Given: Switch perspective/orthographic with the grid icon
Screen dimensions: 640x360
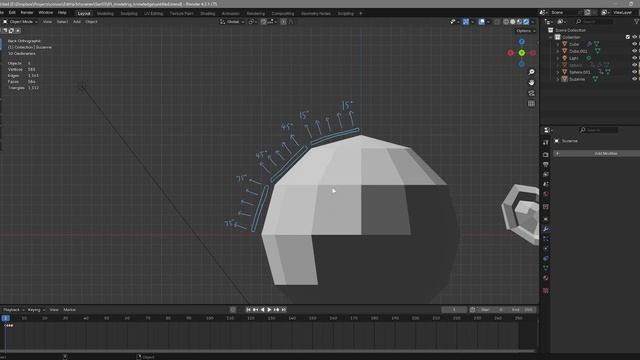Looking at the screenshot, I should tap(531, 104).
